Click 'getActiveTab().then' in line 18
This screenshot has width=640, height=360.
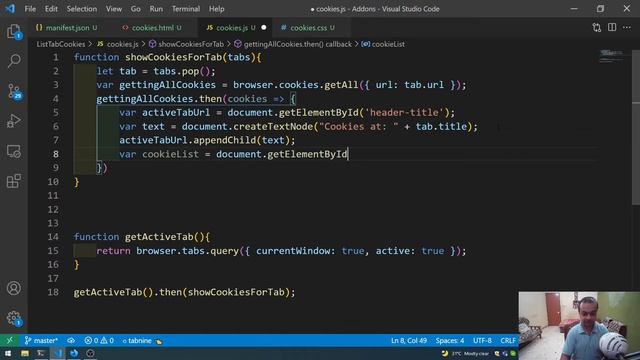[x=127, y=292]
